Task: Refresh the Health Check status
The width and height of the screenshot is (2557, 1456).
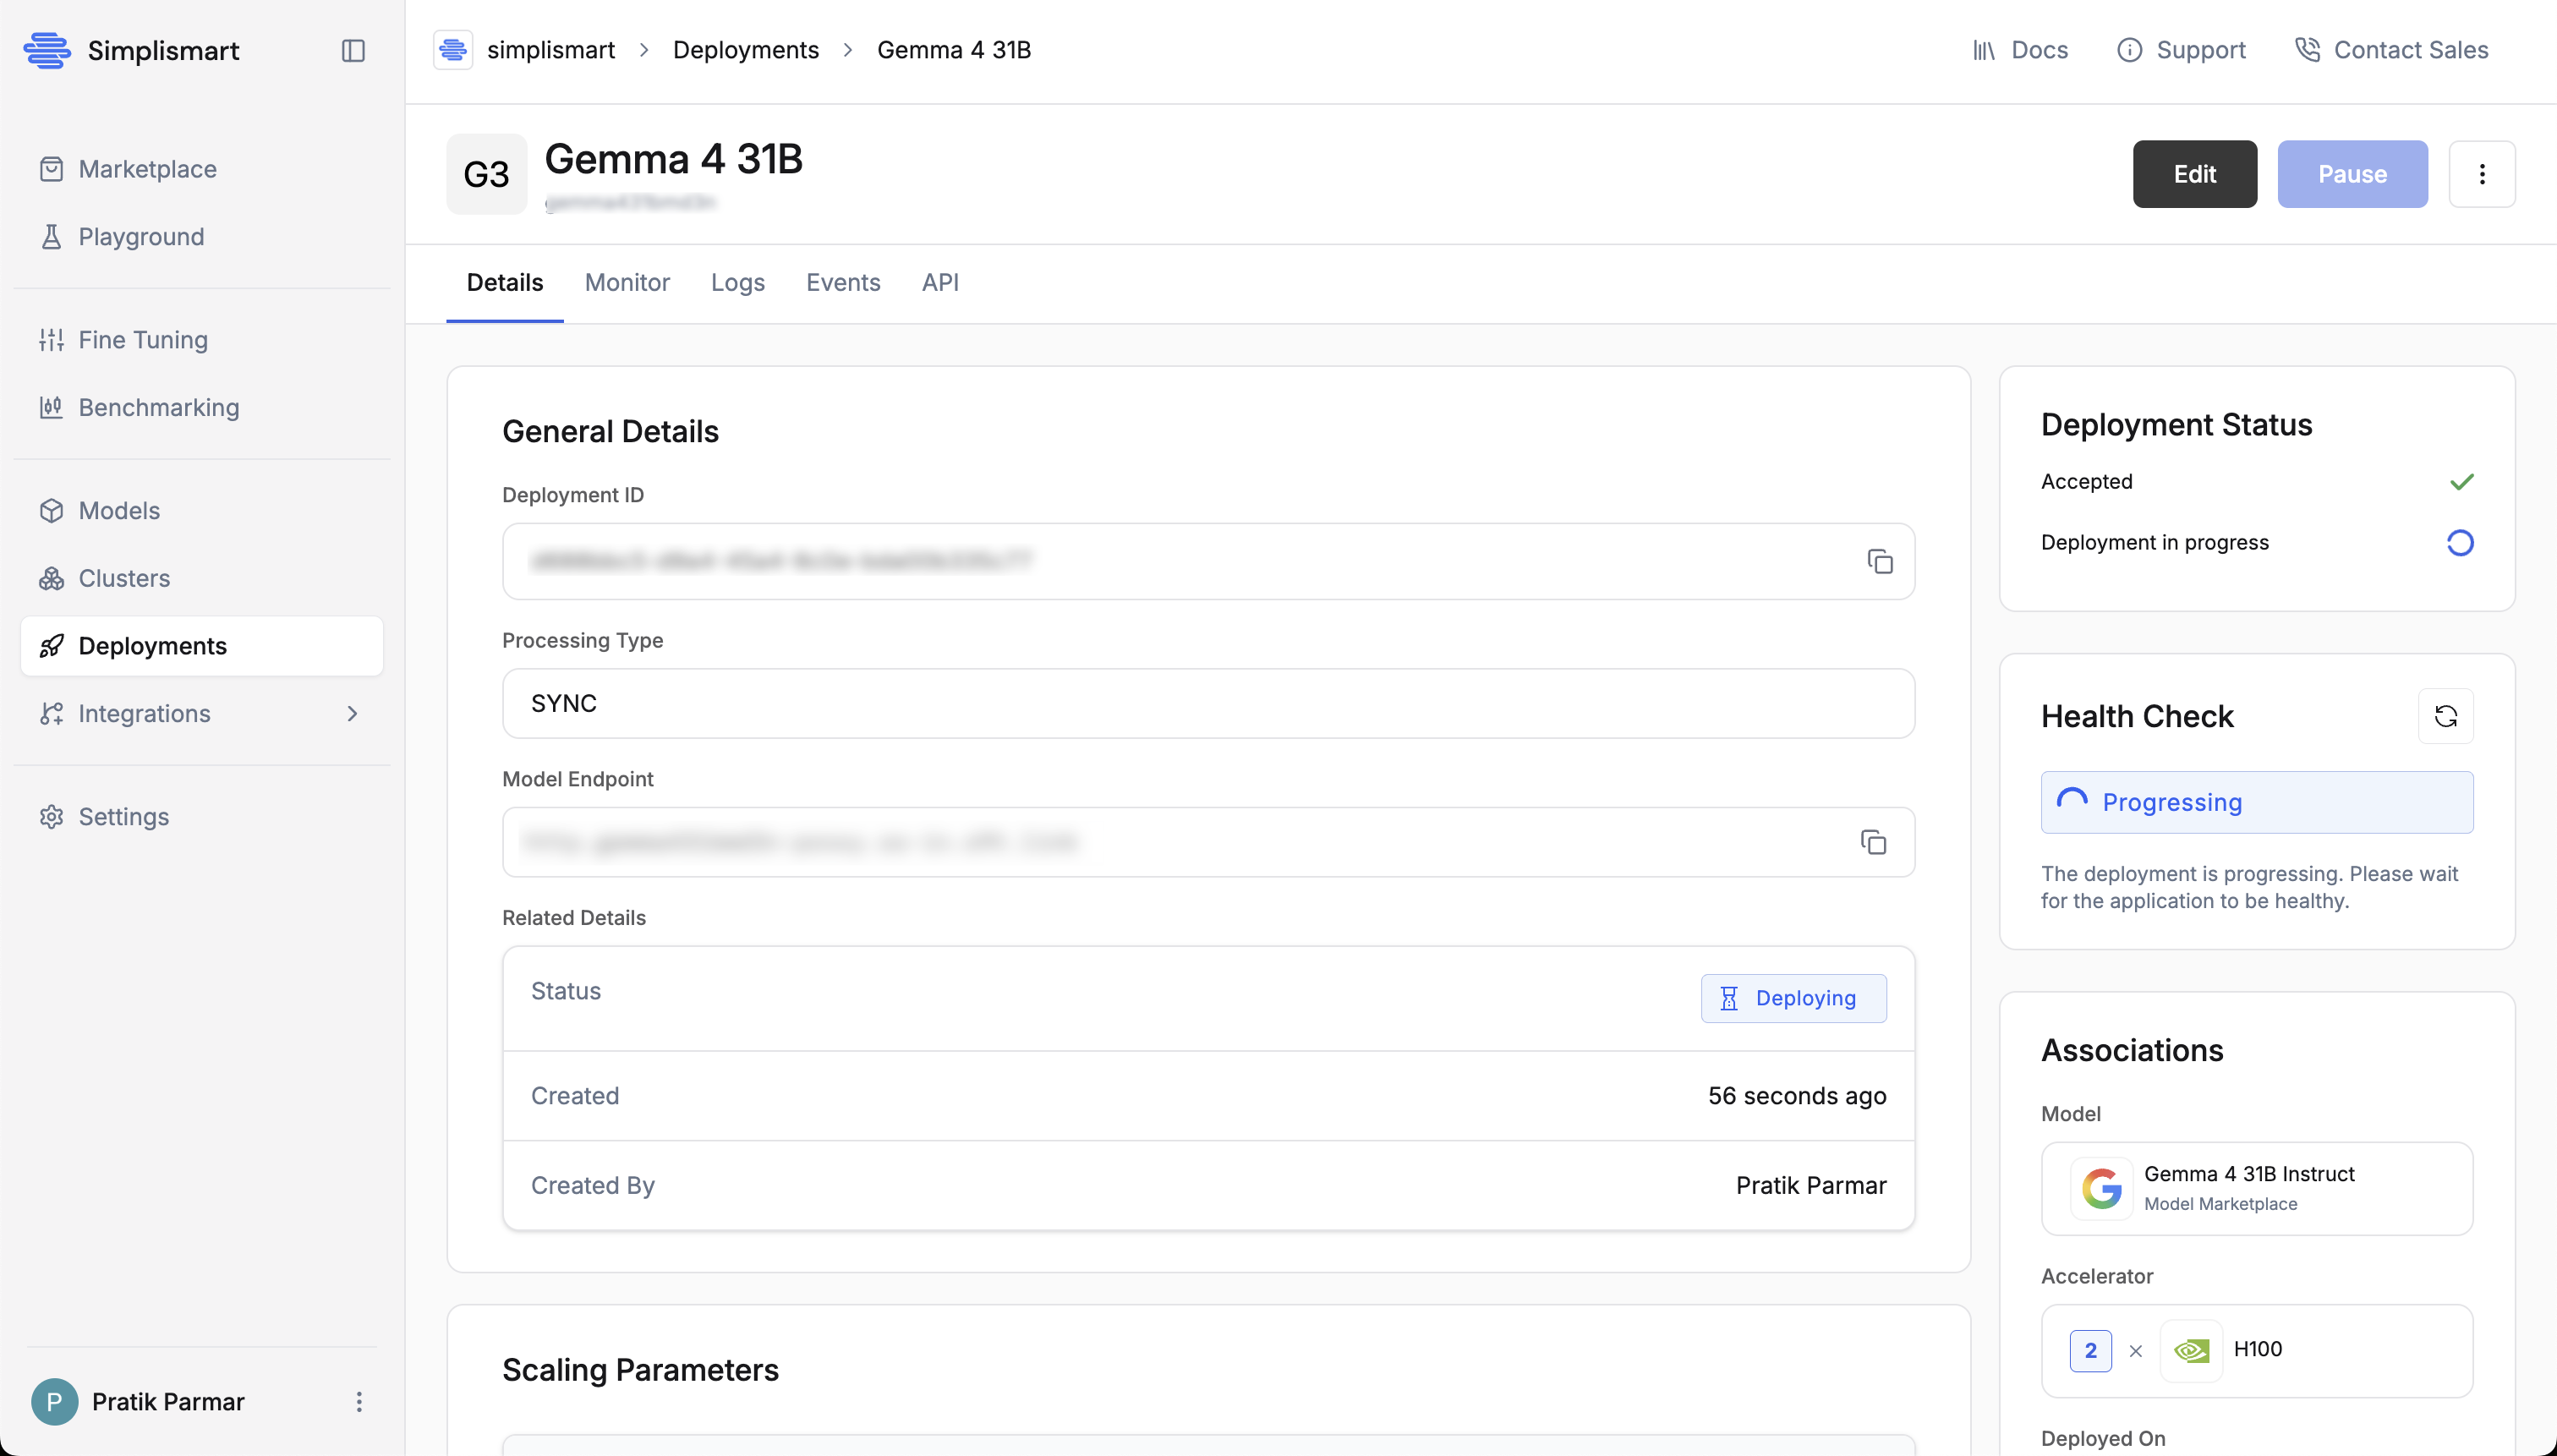Action: click(2445, 716)
